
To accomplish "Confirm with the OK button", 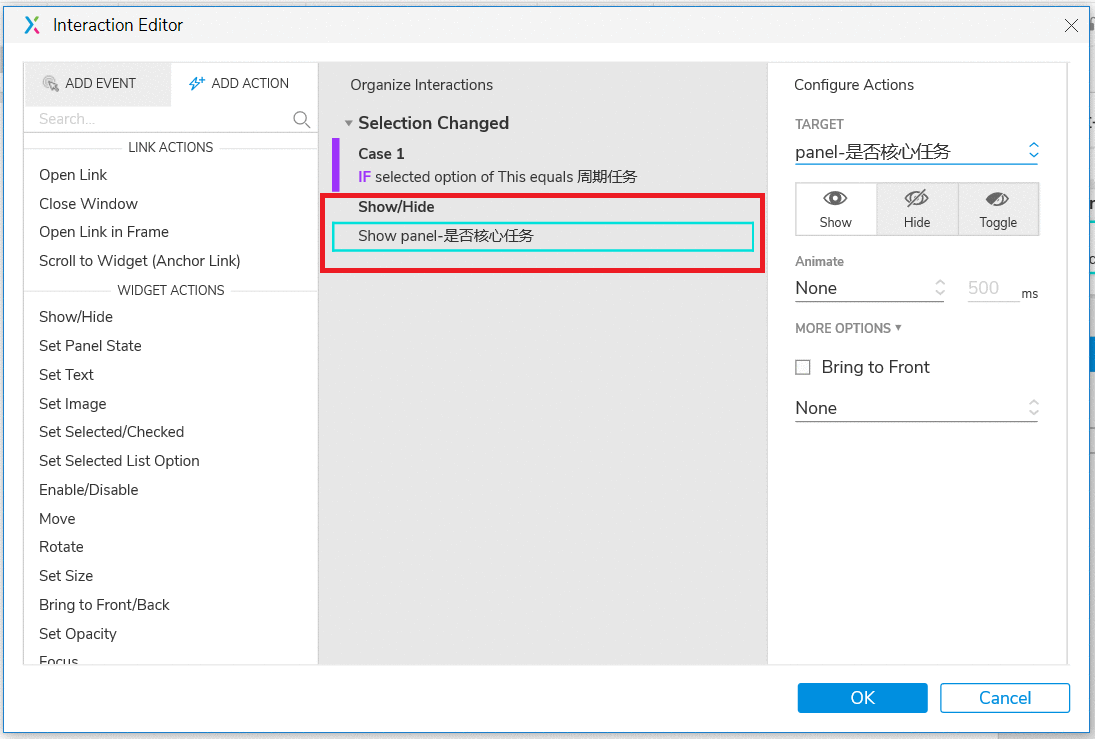I will [862, 698].
